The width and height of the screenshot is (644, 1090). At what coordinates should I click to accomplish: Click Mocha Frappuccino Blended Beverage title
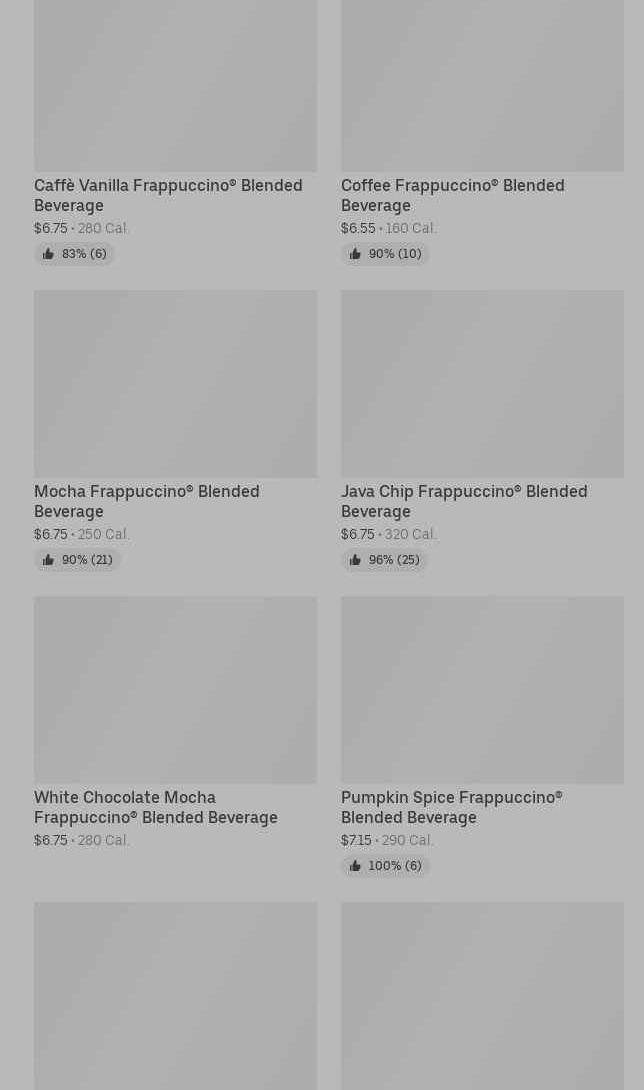147,501
